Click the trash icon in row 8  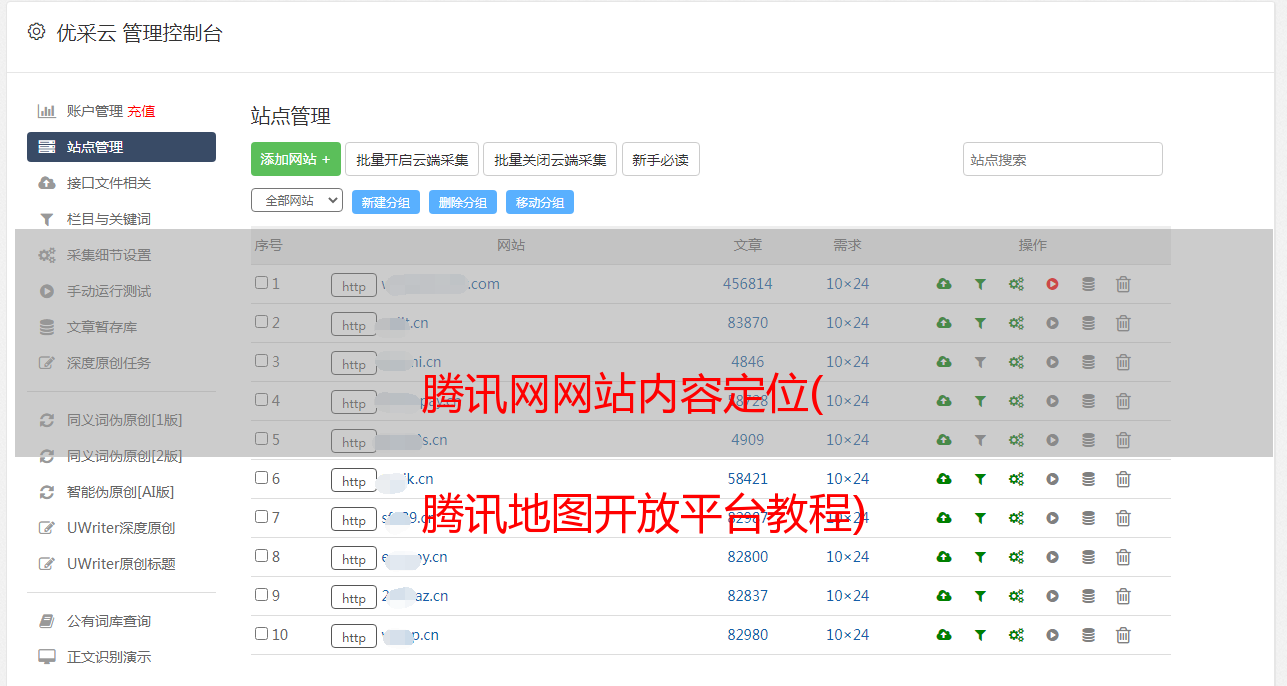coord(1123,557)
